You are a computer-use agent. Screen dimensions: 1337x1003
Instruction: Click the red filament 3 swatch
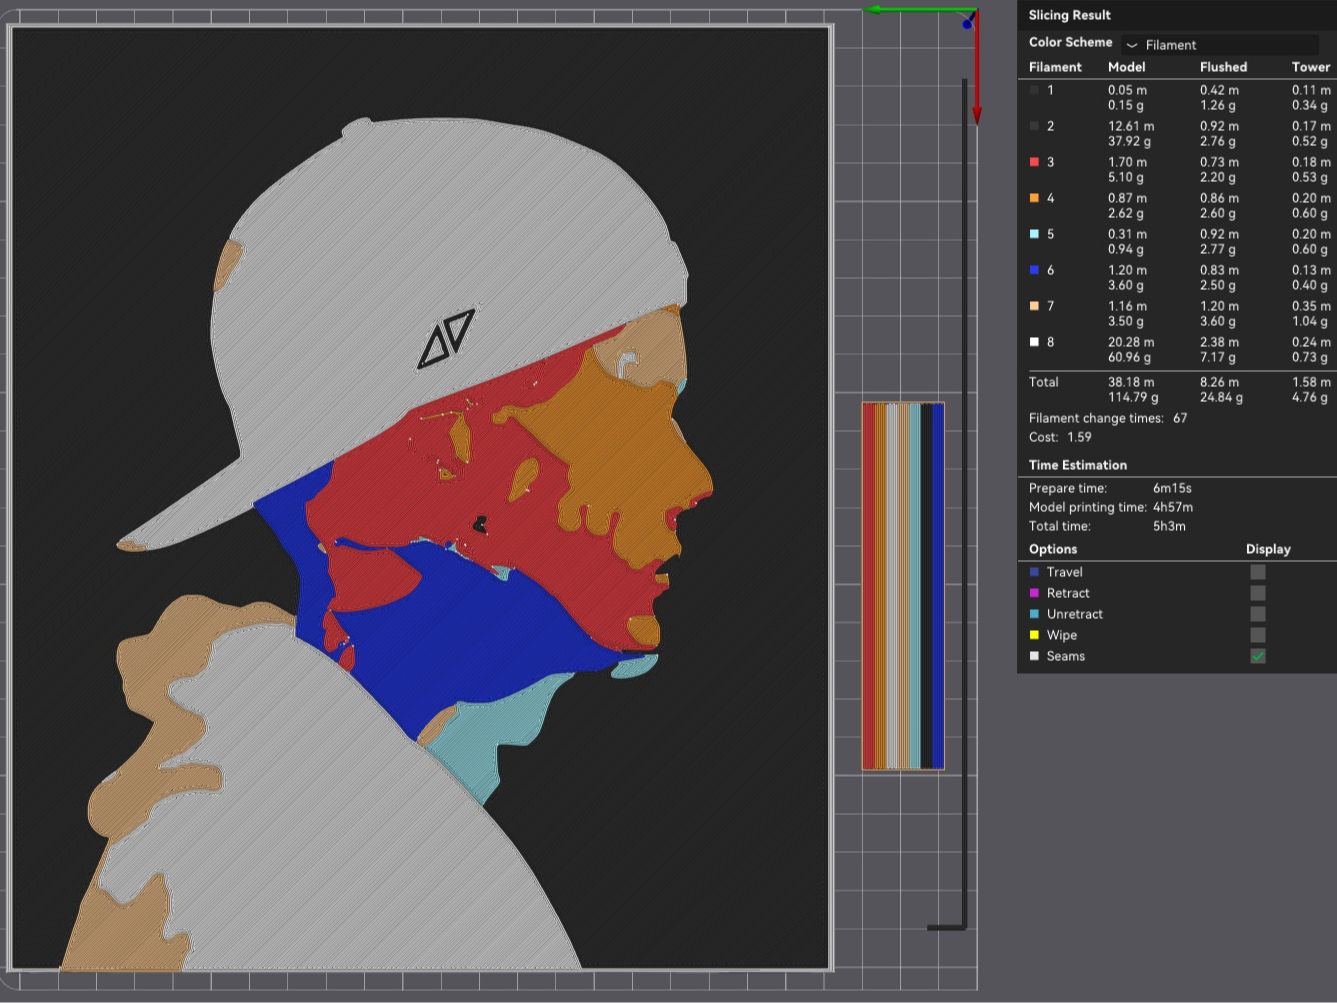coord(1034,162)
